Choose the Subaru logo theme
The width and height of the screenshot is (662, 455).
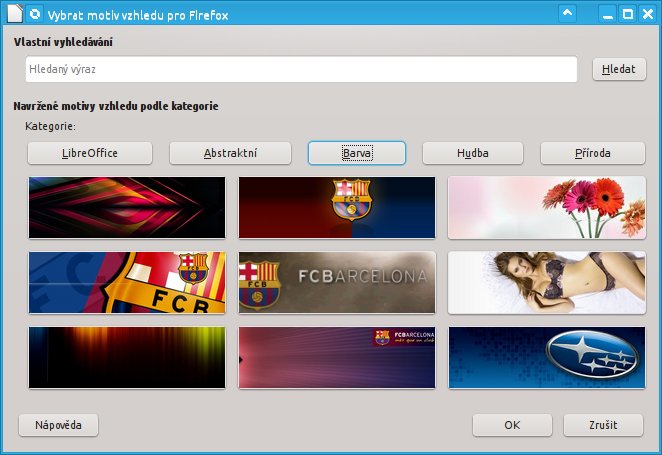pos(547,358)
